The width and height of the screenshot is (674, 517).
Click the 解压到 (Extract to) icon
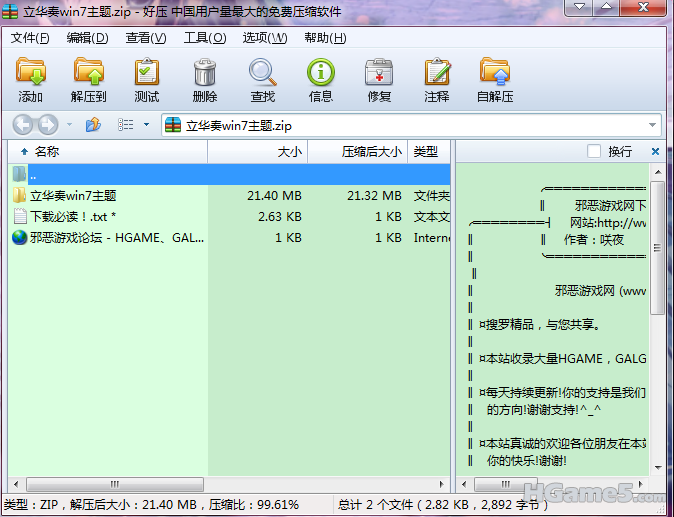(88, 80)
